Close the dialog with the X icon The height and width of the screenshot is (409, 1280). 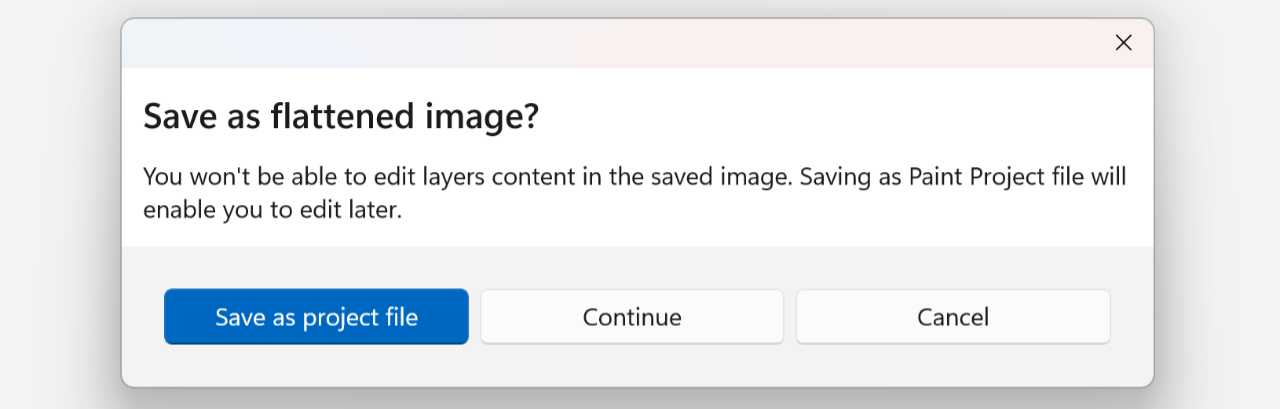(x=1123, y=42)
